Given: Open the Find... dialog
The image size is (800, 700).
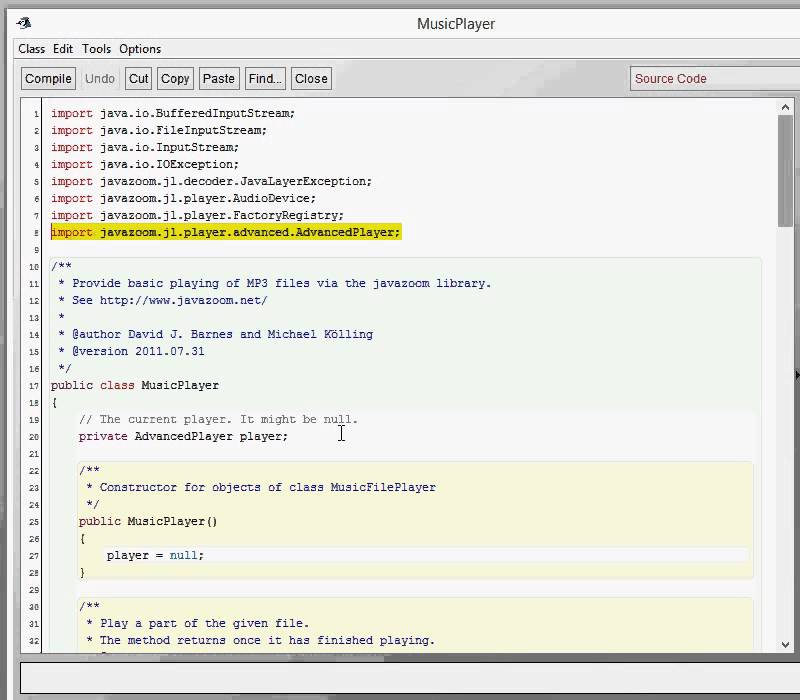Looking at the screenshot, I should [265, 79].
